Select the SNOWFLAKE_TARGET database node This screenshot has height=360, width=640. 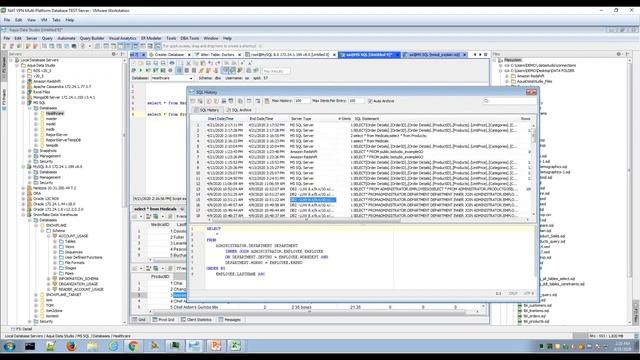pyautogui.click(x=63, y=295)
